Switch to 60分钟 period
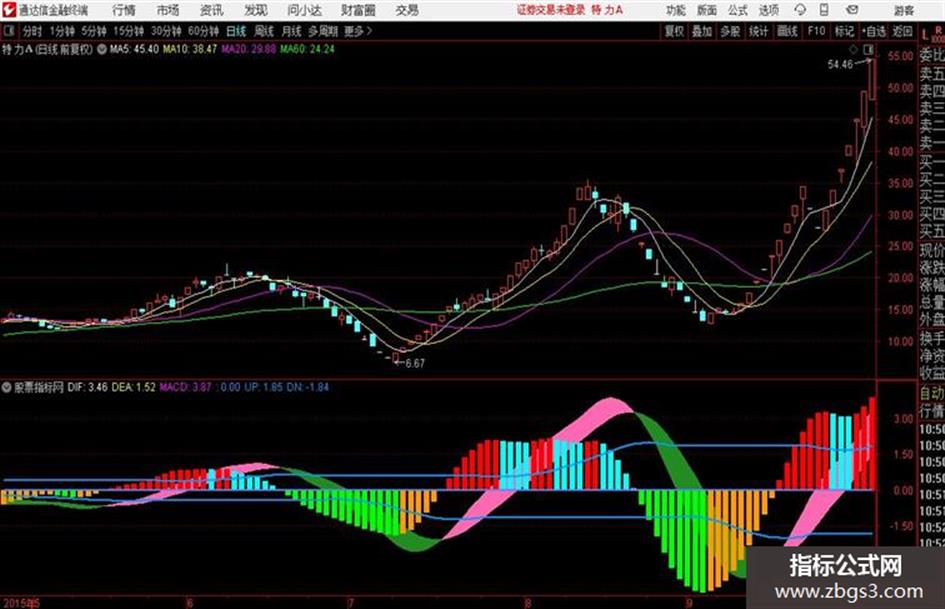This screenshot has width=945, height=609. (x=203, y=31)
